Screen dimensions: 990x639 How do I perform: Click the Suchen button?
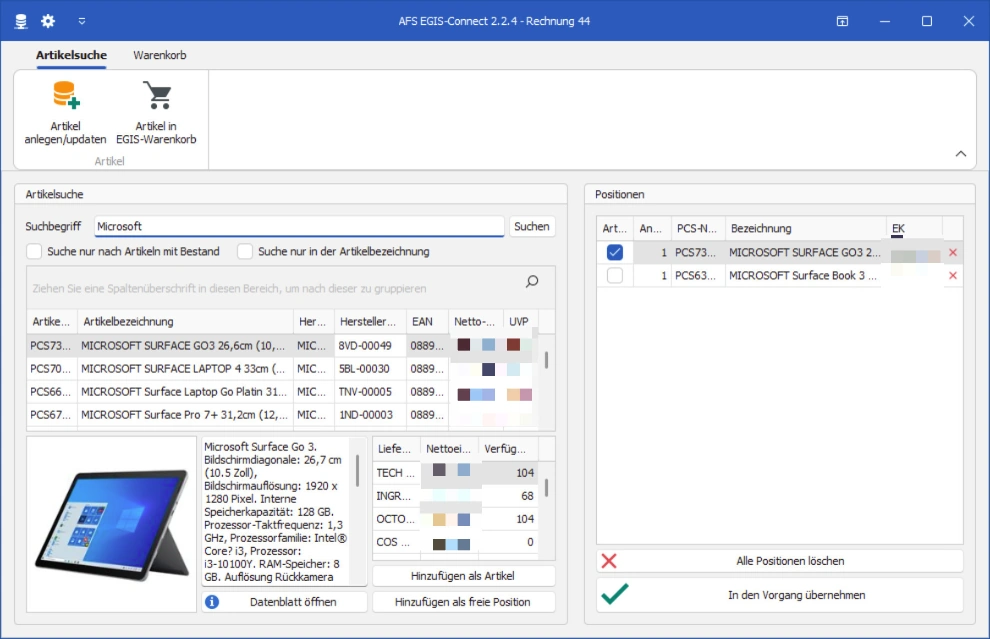pos(532,226)
